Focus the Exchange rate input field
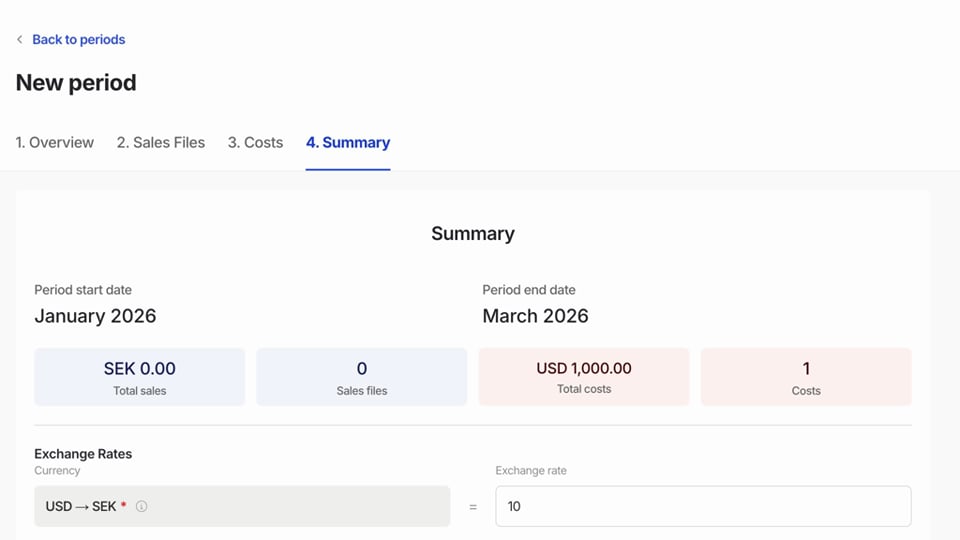 tap(703, 506)
